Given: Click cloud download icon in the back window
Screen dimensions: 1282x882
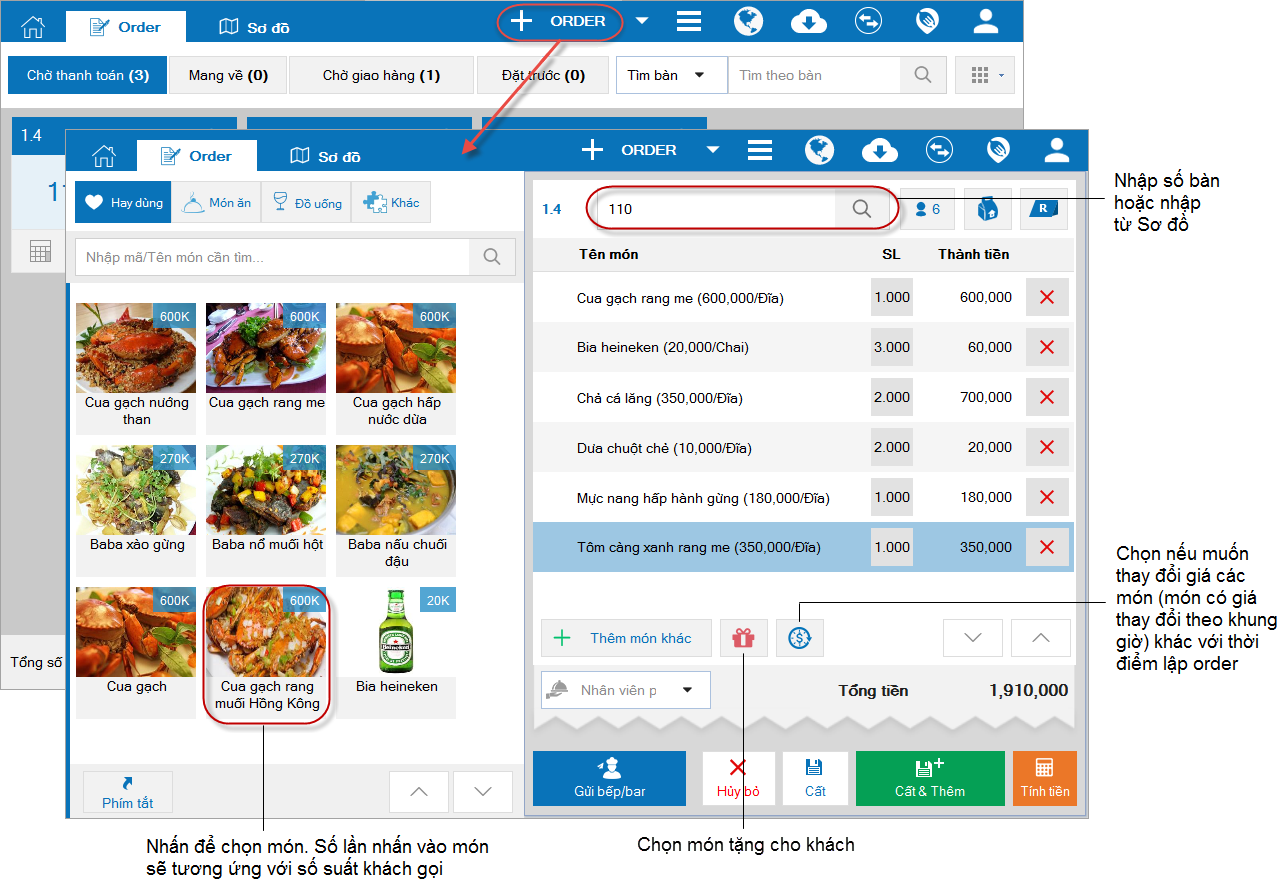Looking at the screenshot, I should (808, 21).
